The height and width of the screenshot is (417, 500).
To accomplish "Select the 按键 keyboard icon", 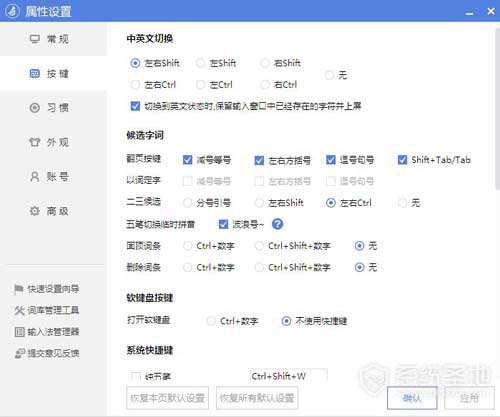I will [x=35, y=73].
